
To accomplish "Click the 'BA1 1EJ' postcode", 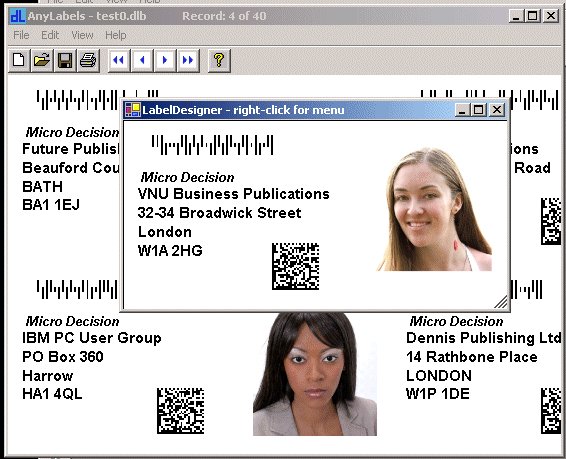I will [x=51, y=205].
